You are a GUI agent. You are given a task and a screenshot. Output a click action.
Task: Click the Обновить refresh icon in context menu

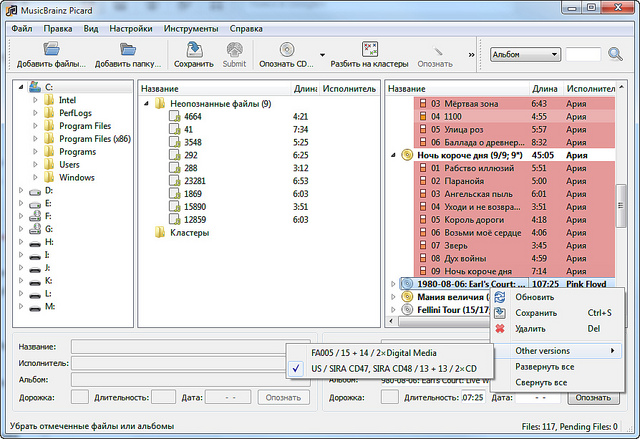500,297
